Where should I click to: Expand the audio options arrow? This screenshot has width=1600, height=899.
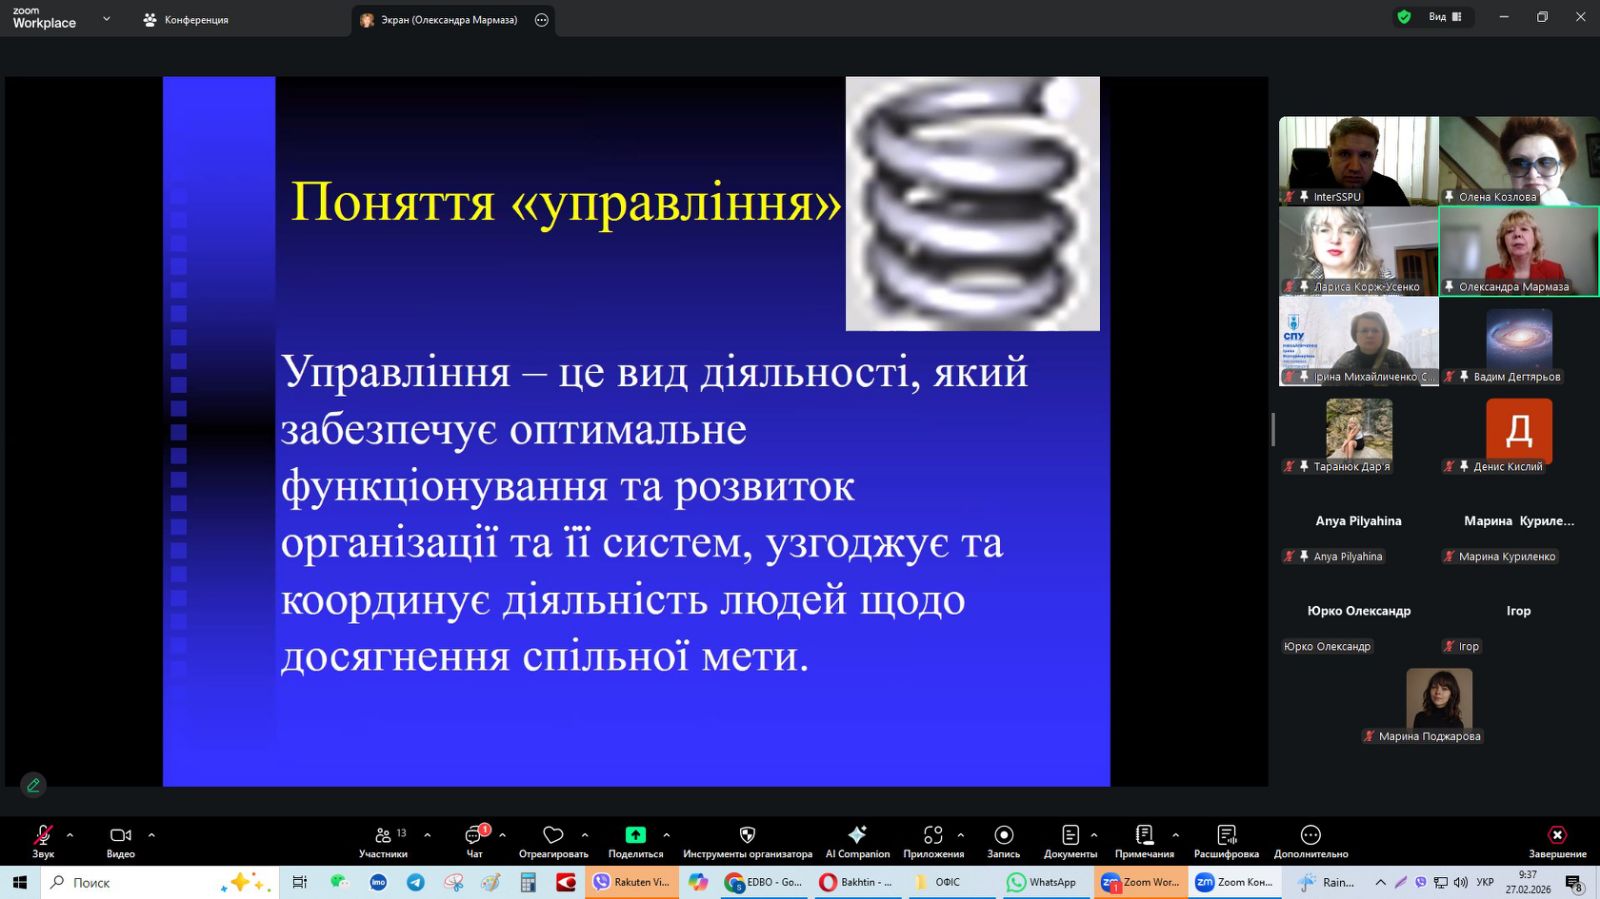click(x=70, y=835)
